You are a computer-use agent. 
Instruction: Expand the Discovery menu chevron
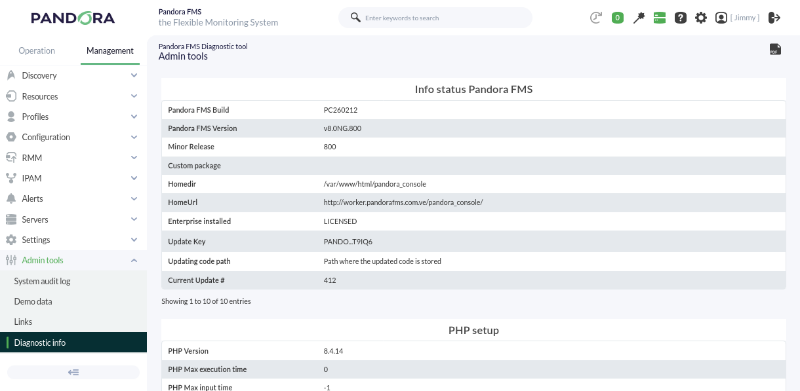[x=134, y=76]
